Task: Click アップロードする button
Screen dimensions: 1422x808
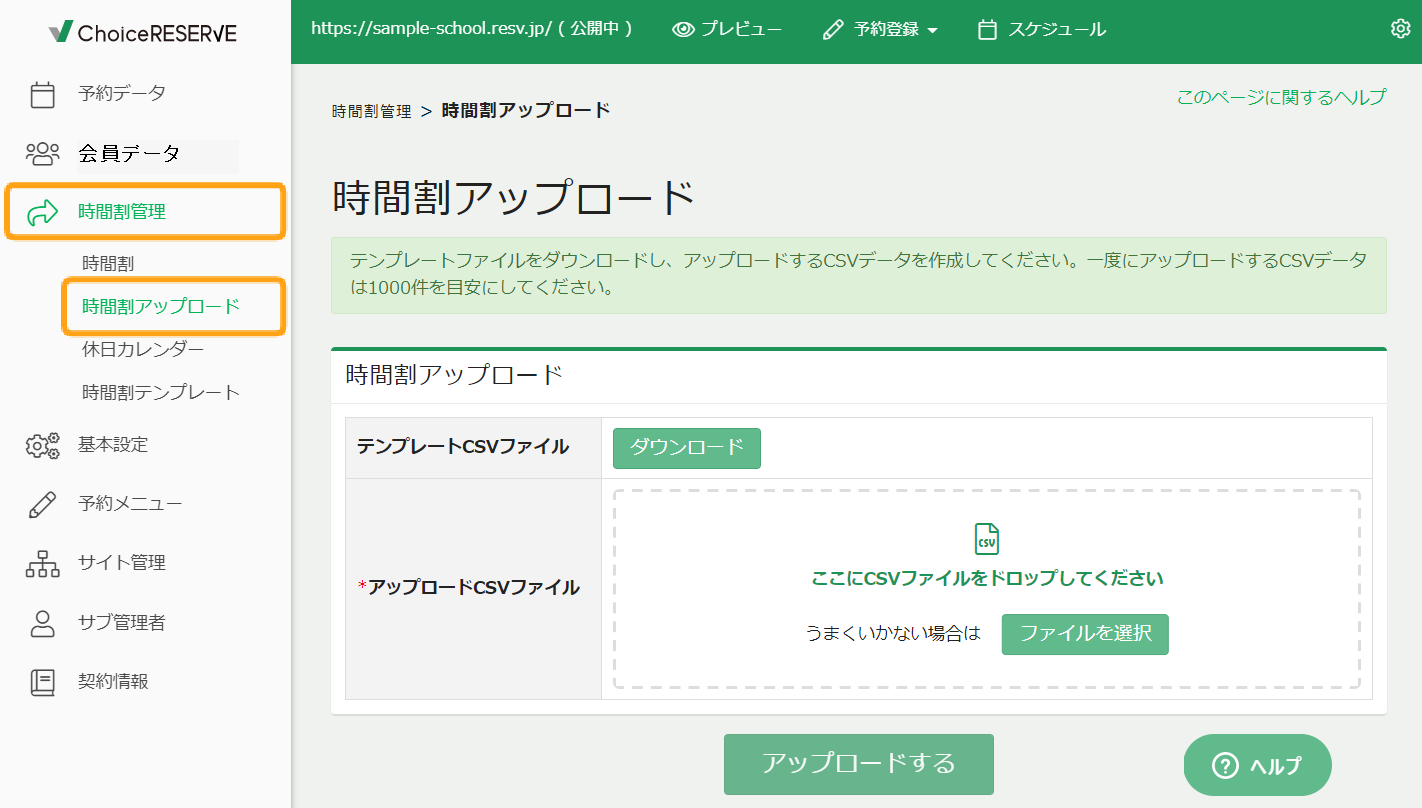Action: (x=859, y=764)
